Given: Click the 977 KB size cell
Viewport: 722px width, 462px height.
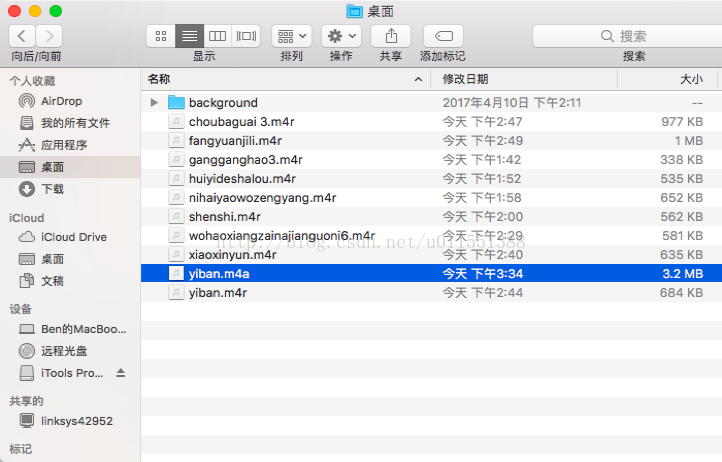Looking at the screenshot, I should pos(682,122).
